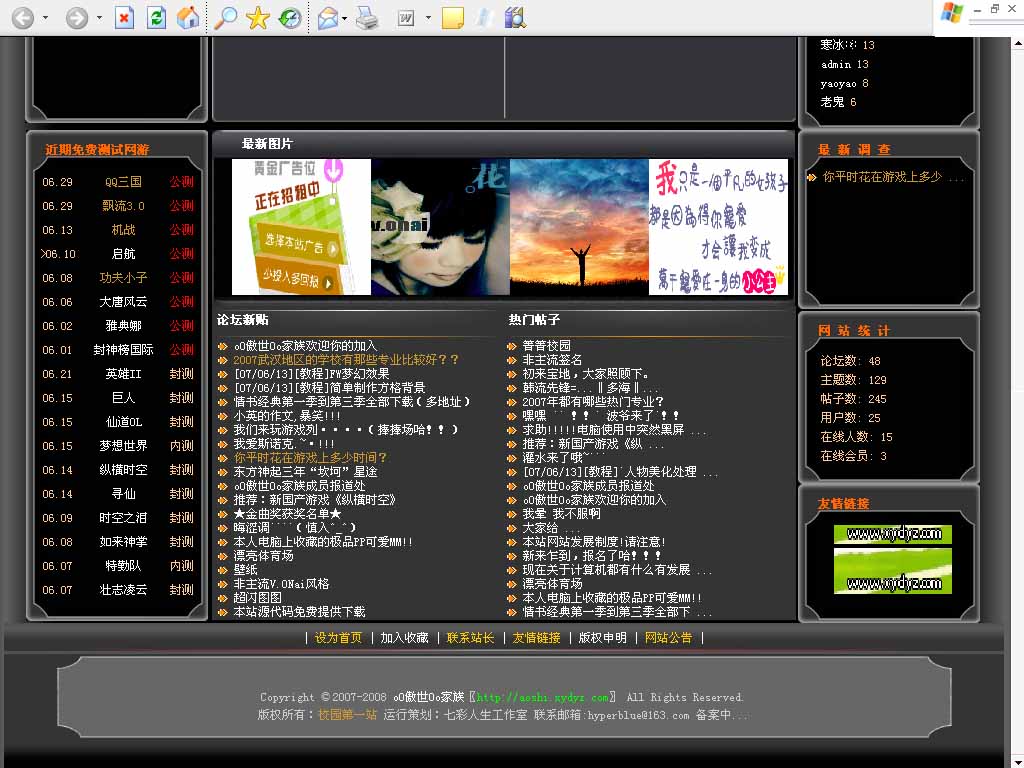Open post 东方神起三年“坎坷”星途
Image resolution: width=1024 pixels, height=768 pixels.
(305, 472)
